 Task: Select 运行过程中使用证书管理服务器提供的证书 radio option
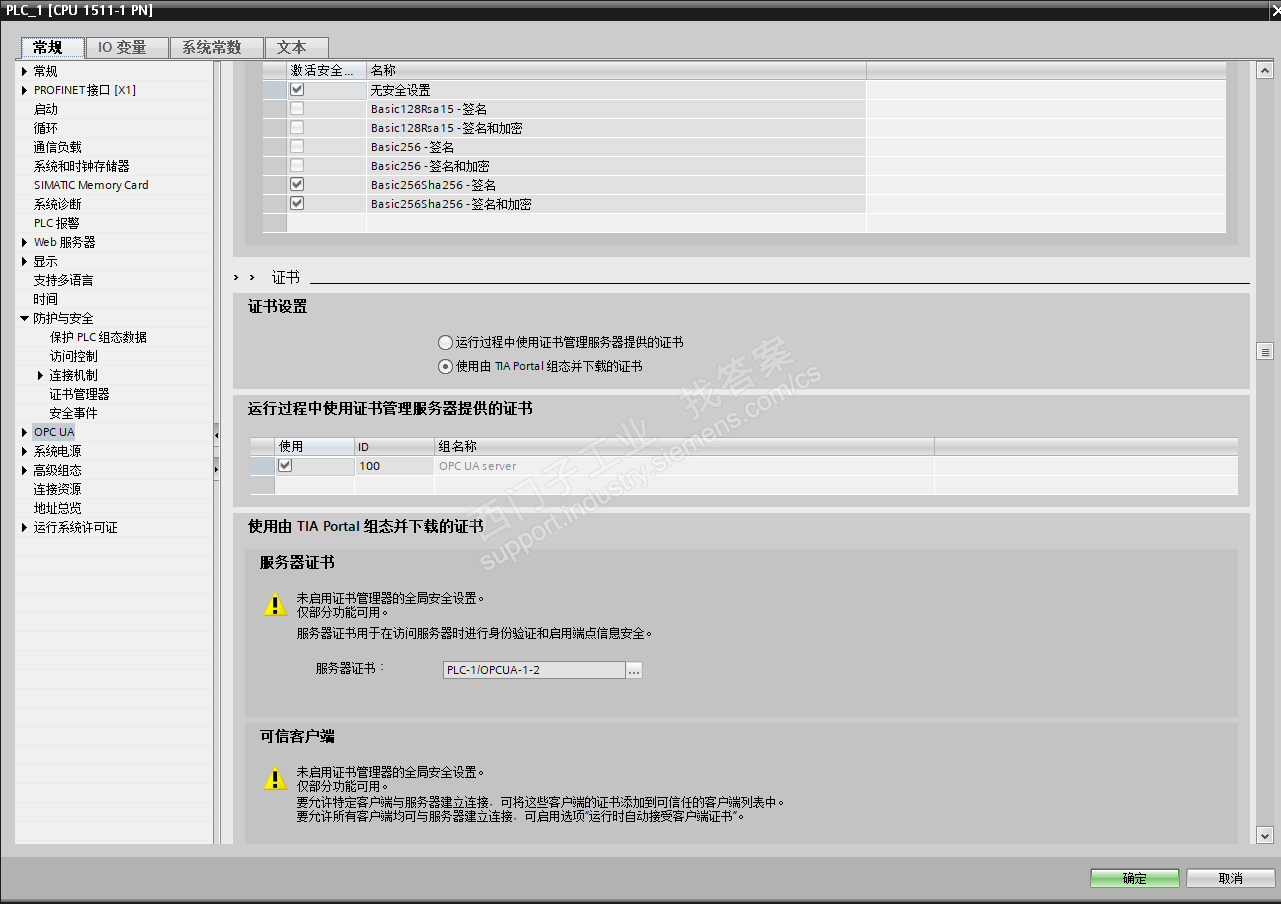pos(446,342)
